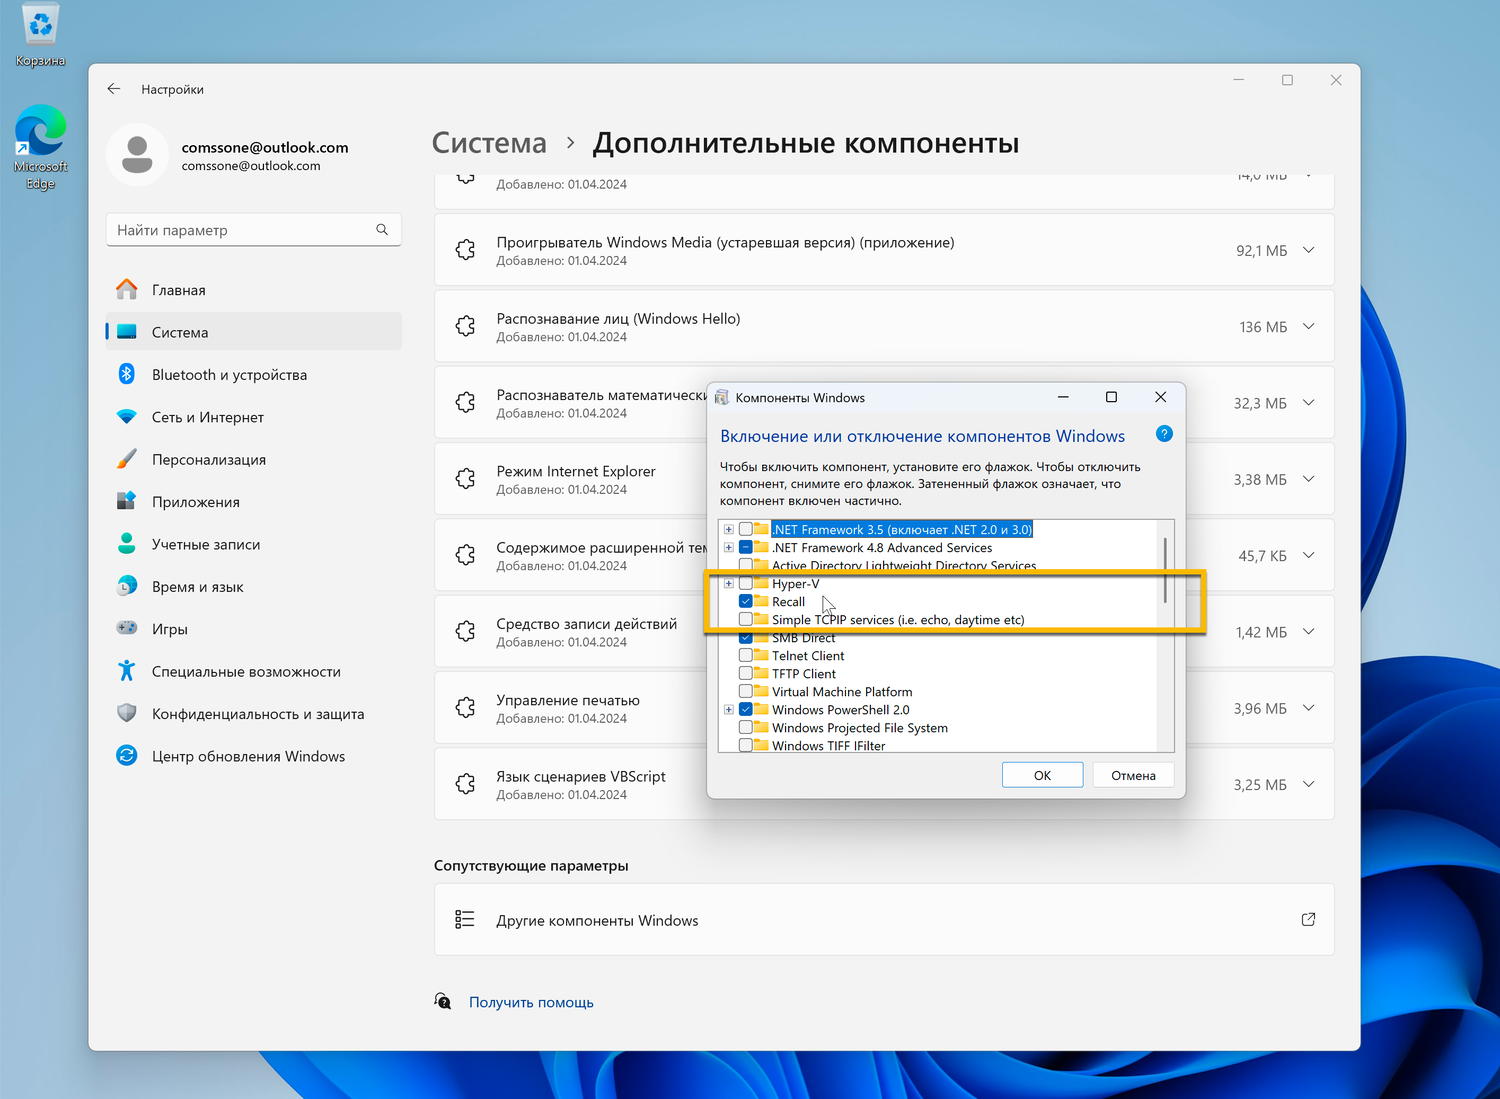The height and width of the screenshot is (1099, 1500).
Task: Click gear icon of Распознаватель математических
Action: [465, 402]
